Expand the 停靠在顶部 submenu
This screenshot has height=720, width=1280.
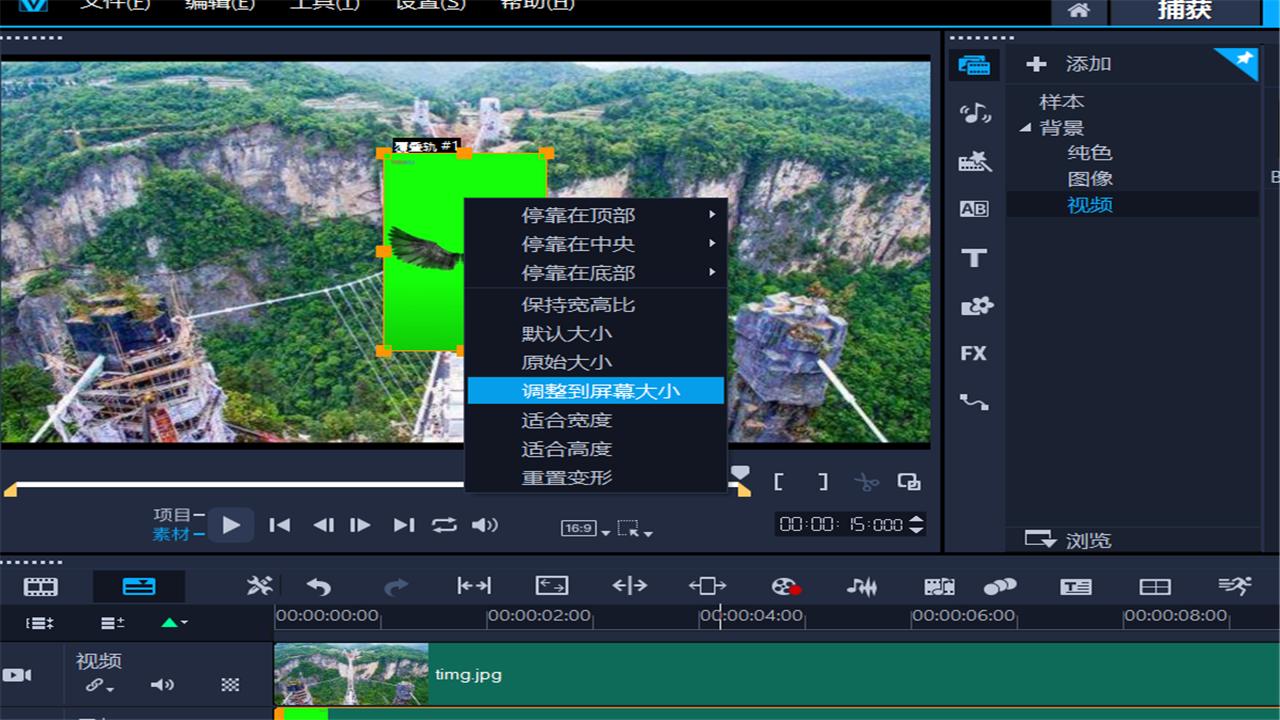pos(595,215)
